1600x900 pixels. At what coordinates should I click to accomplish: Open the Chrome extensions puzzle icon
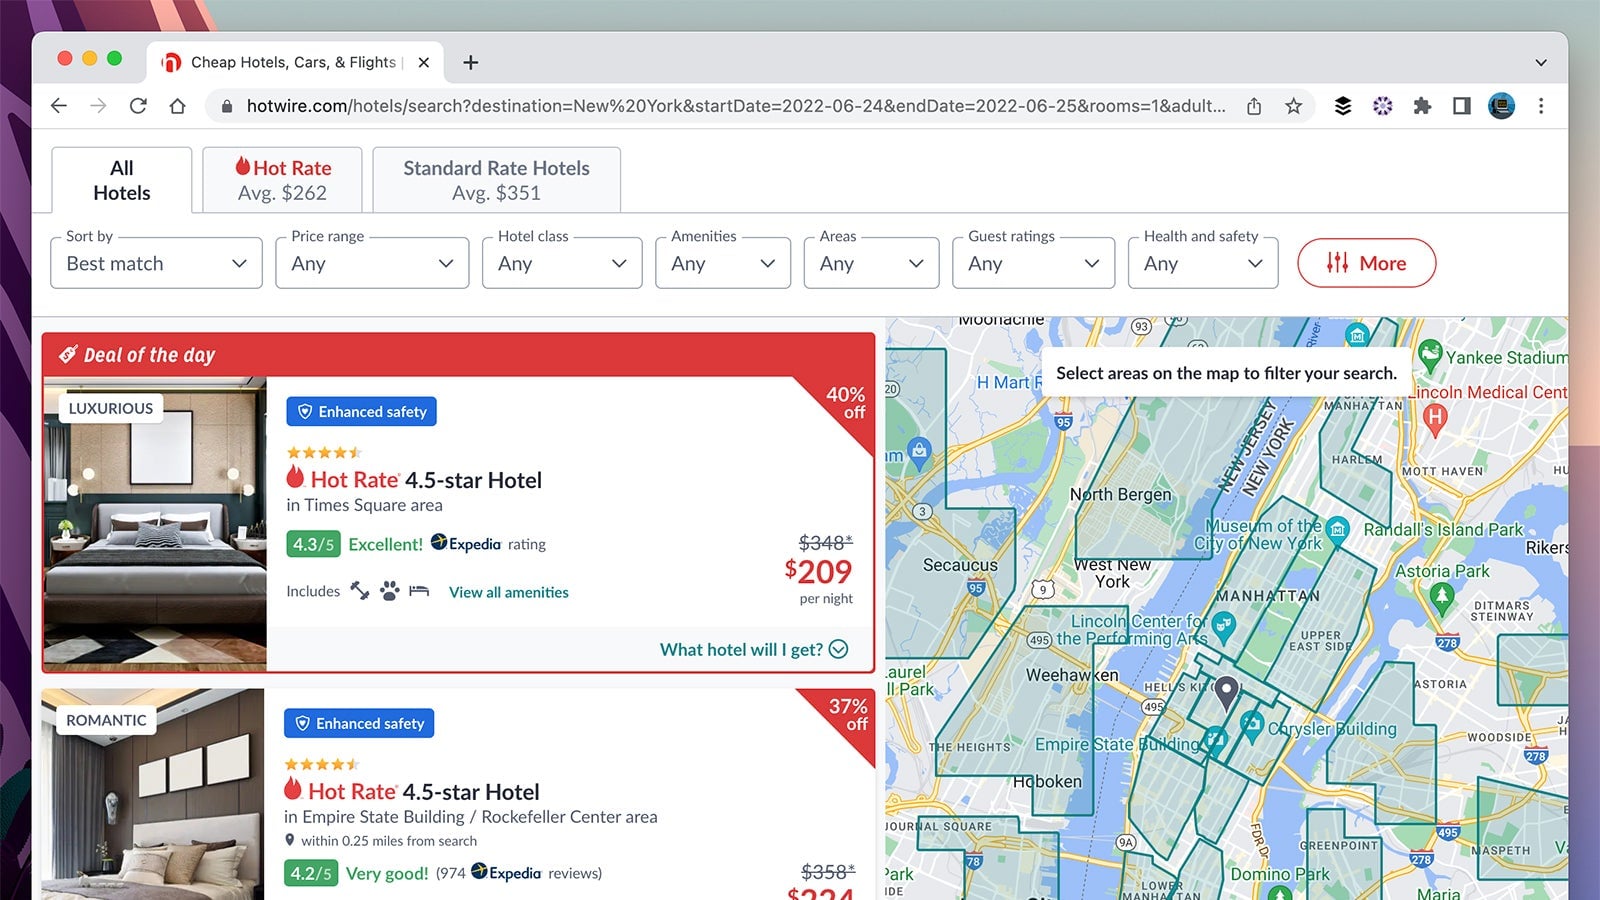click(x=1422, y=105)
